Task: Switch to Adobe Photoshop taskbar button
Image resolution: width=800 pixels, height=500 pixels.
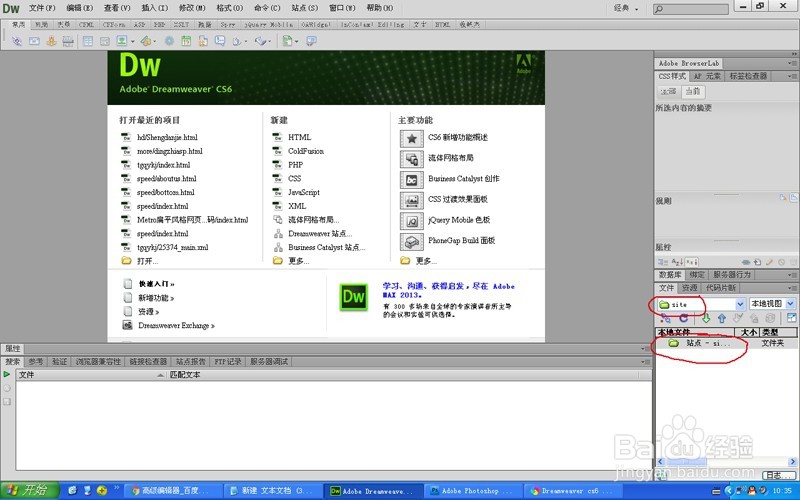Action: pyautogui.click(x=473, y=491)
